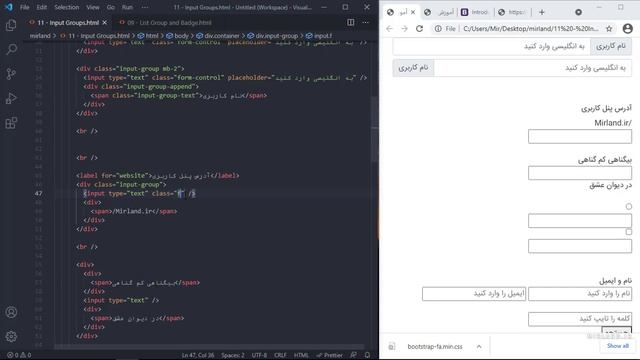This screenshot has width=640, height=360.
Task: Focus the text input under Mirland.ir/
Action: tap(580, 136)
